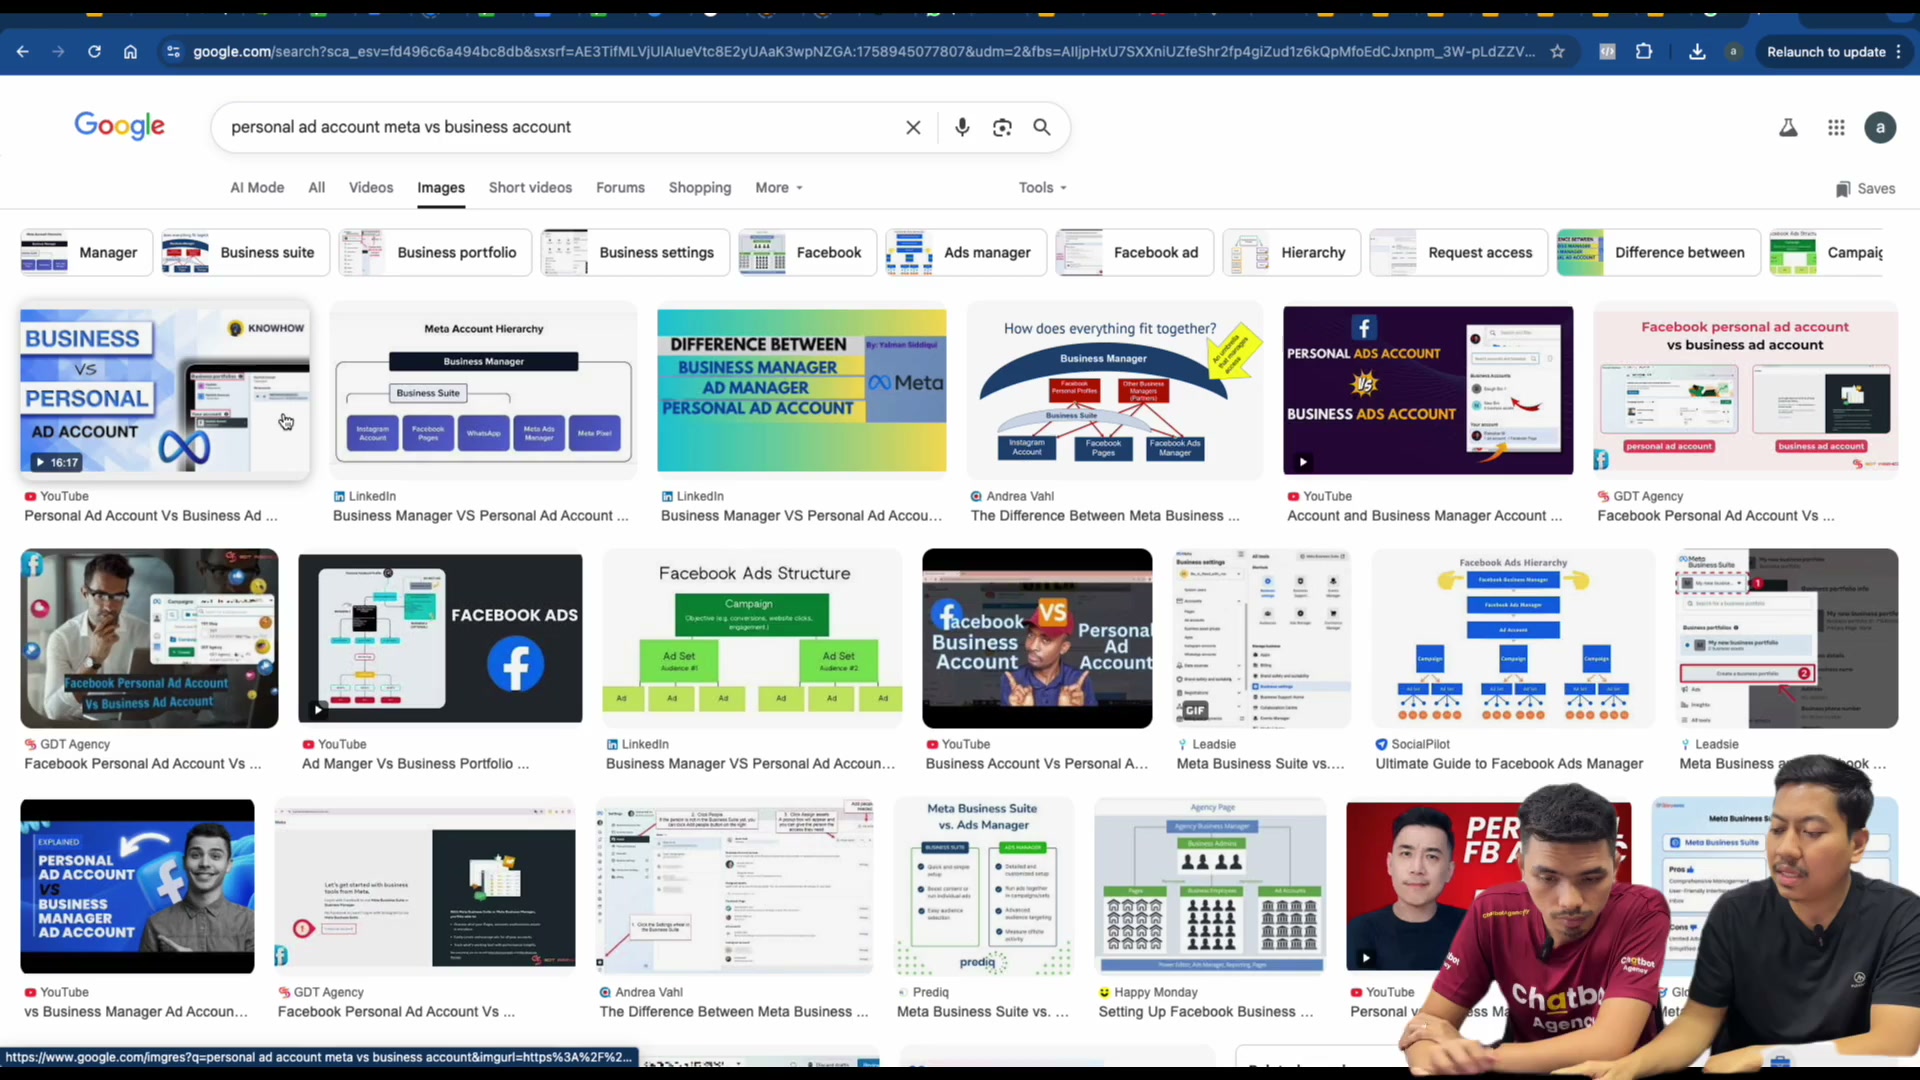This screenshot has height=1080, width=1920.
Task: Expand the Tools dropdown
Action: click(1043, 188)
